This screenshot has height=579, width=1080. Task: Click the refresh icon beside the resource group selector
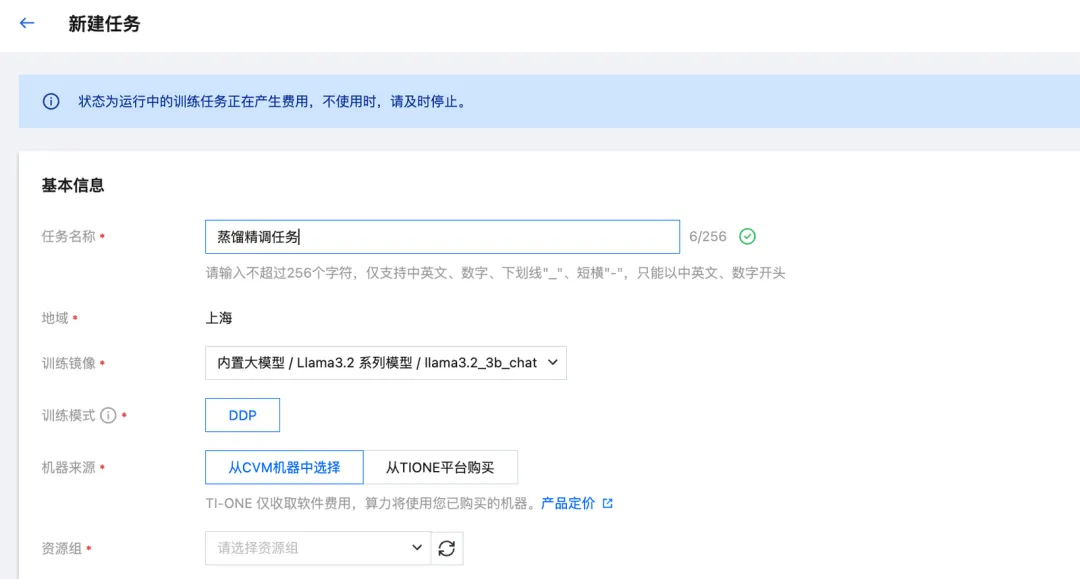[447, 548]
